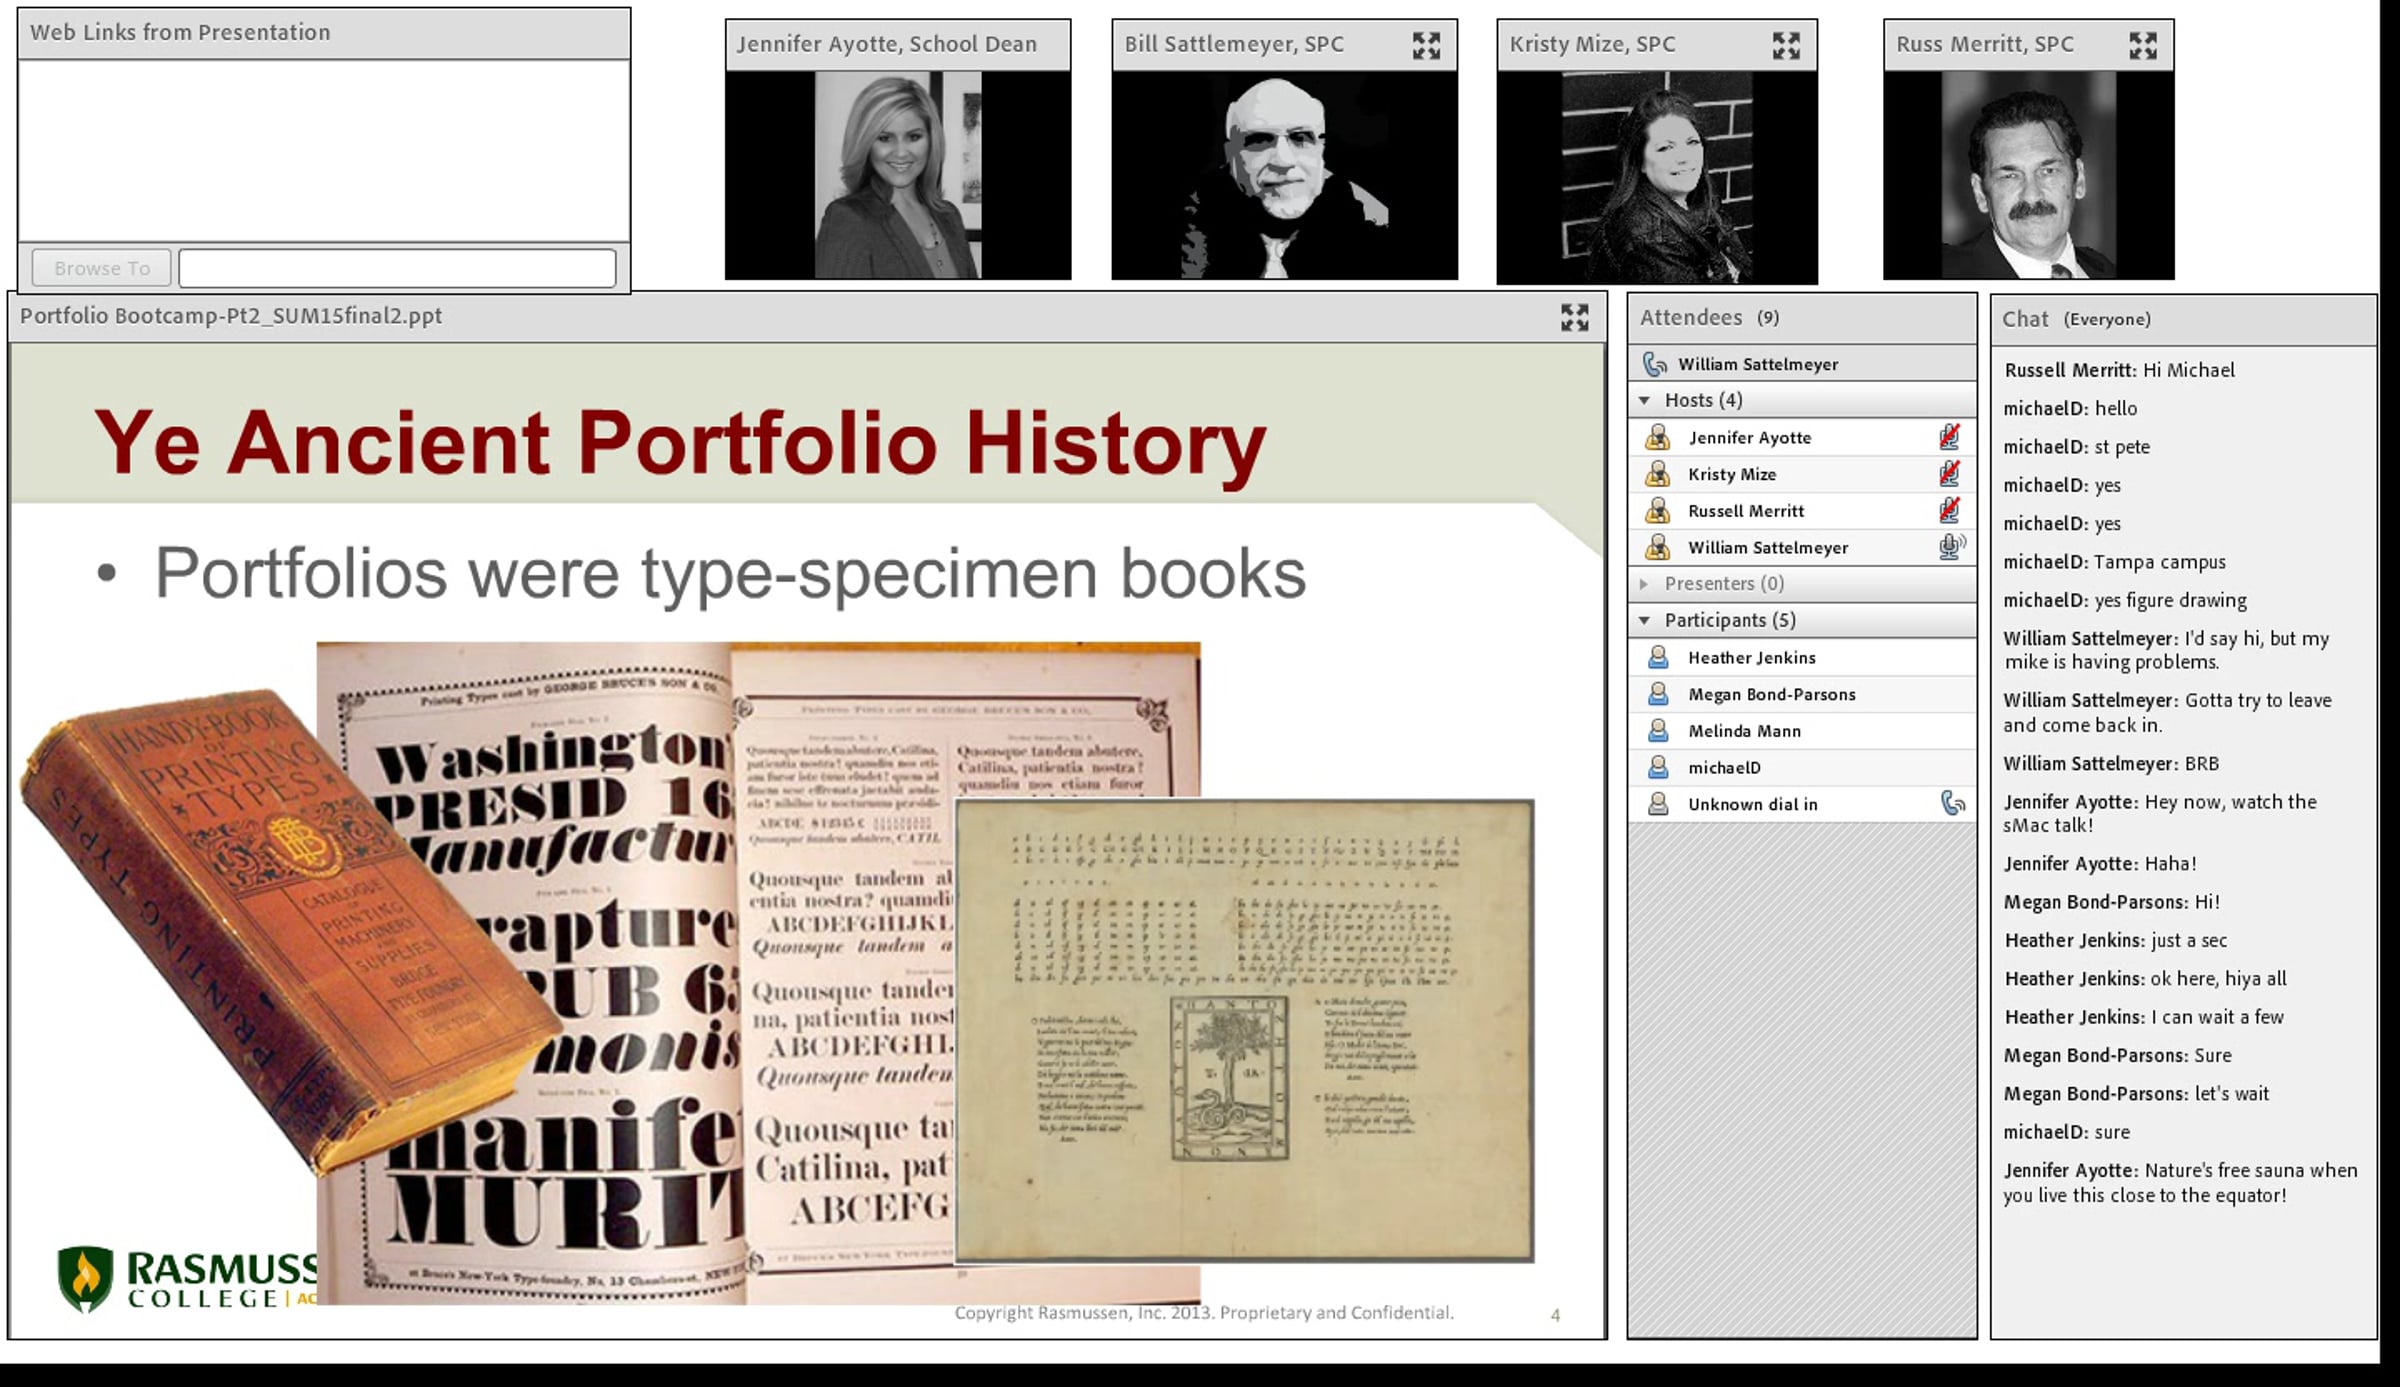
Task: Collapse the Participants (5) group
Action: point(1645,620)
